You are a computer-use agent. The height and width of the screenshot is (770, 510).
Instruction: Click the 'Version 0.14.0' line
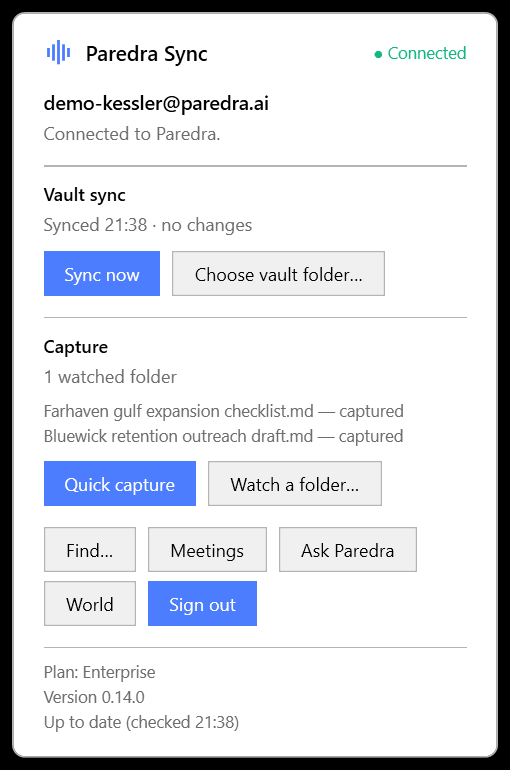[94, 697]
